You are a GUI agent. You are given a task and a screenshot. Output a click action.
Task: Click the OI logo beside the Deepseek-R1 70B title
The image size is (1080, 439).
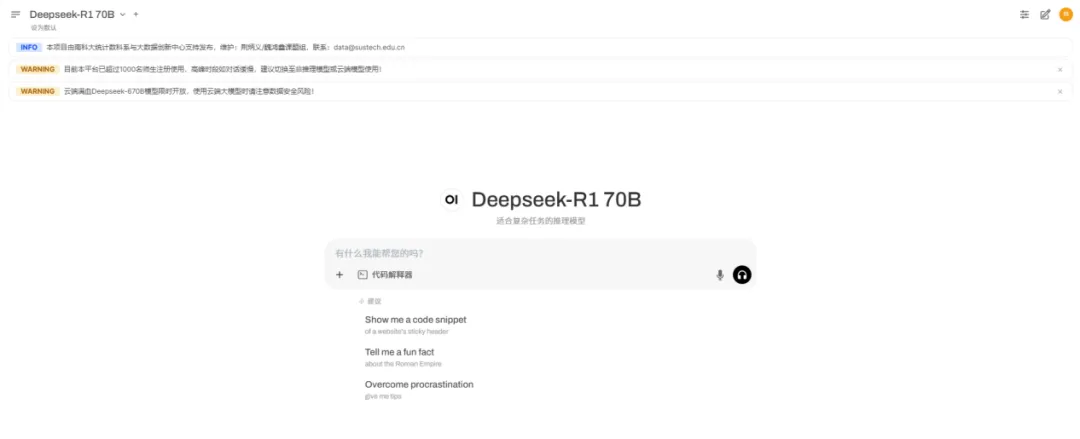(x=451, y=199)
